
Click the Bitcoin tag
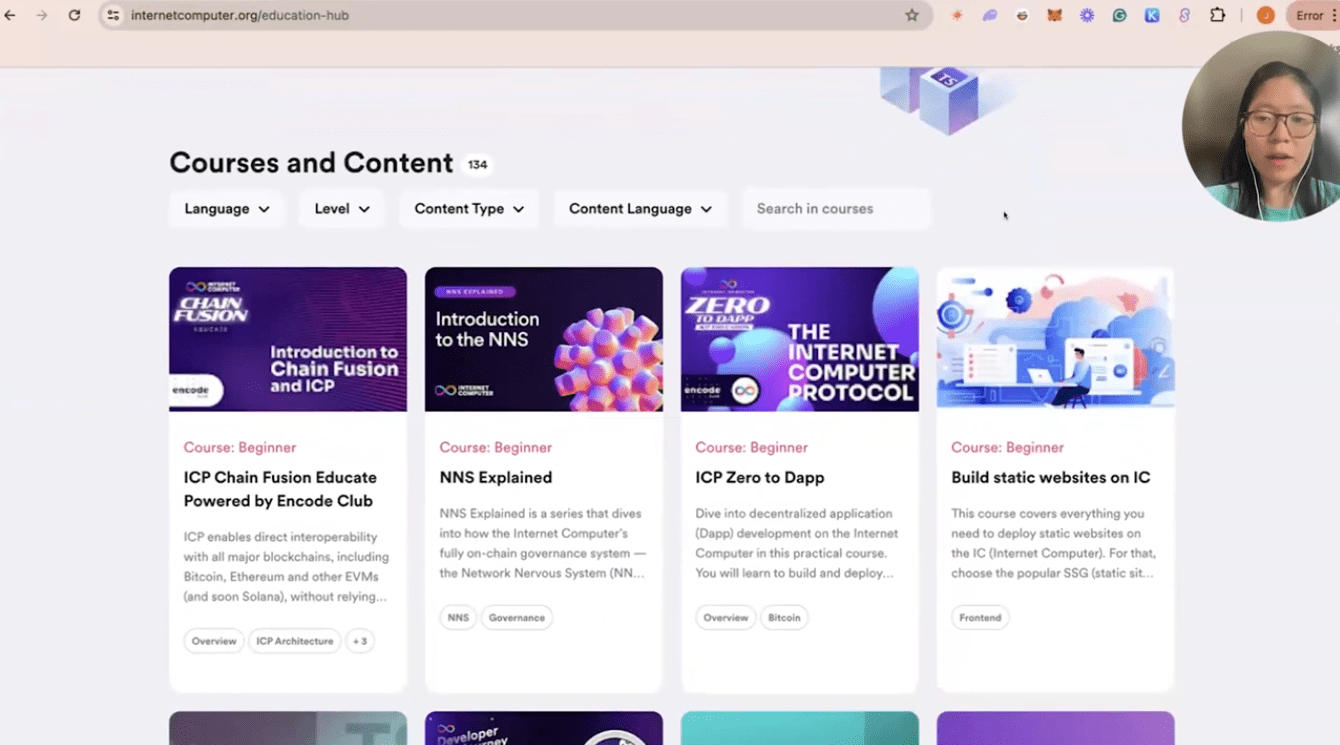[784, 617]
